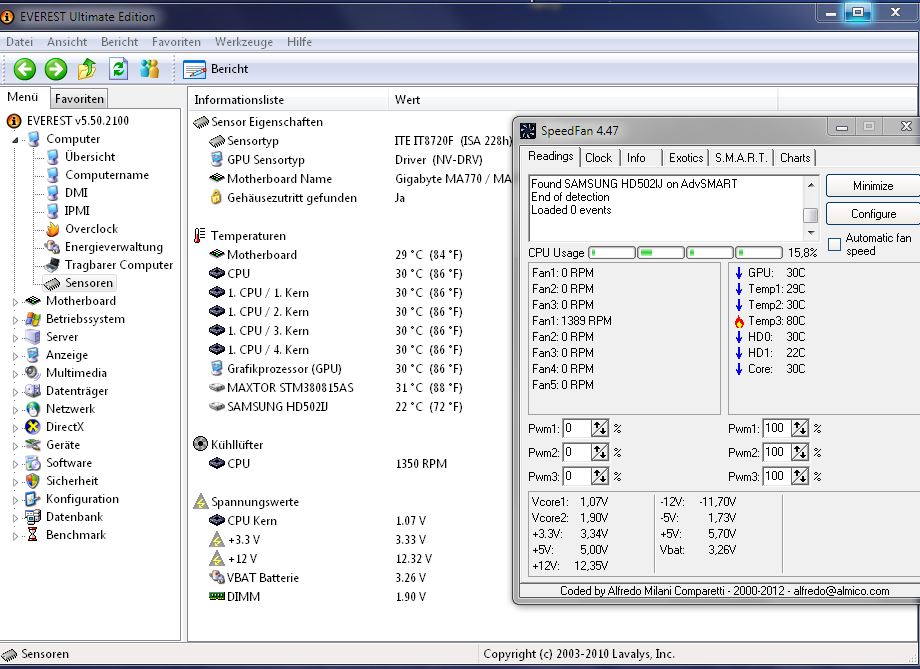Image resolution: width=920 pixels, height=669 pixels.
Task: Expand the Anzeige tree node
Action: point(15,356)
